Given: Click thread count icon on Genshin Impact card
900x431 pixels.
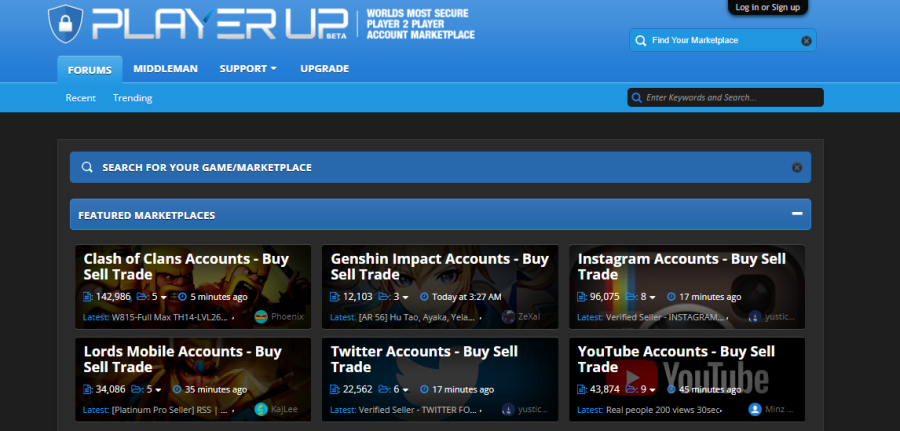Looking at the screenshot, I should 335,297.
